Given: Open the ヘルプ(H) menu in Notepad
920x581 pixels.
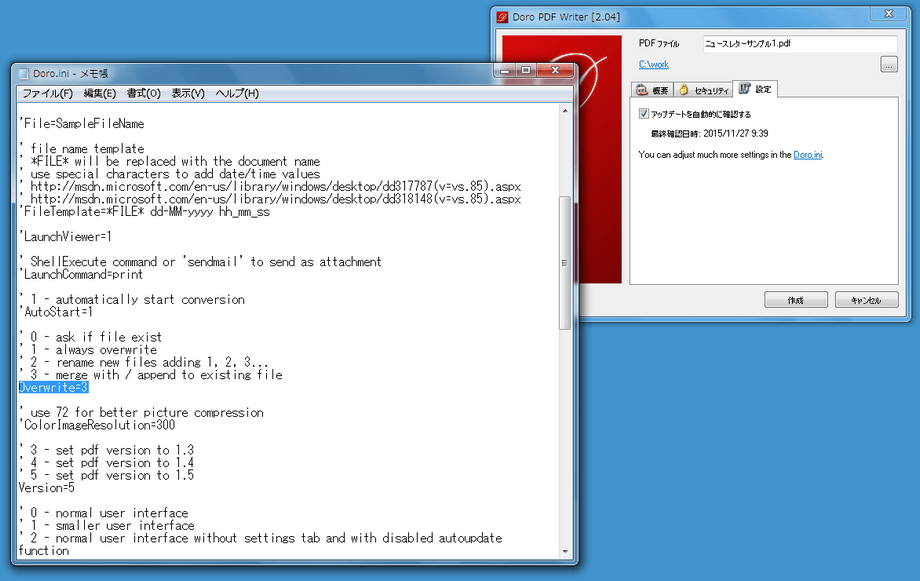Looking at the screenshot, I should pyautogui.click(x=237, y=93).
